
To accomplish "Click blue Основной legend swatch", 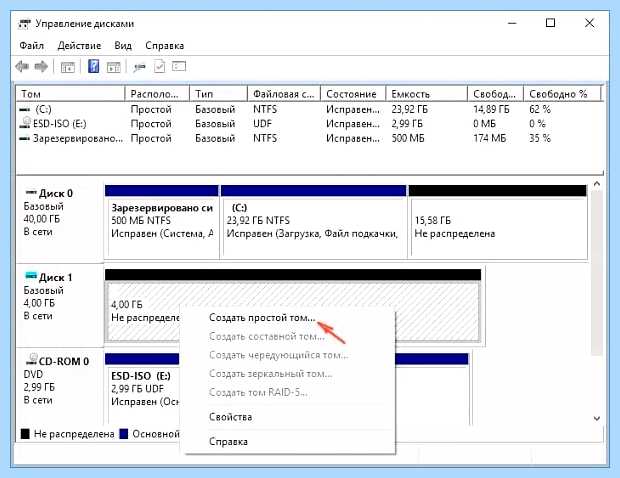I will click(124, 434).
